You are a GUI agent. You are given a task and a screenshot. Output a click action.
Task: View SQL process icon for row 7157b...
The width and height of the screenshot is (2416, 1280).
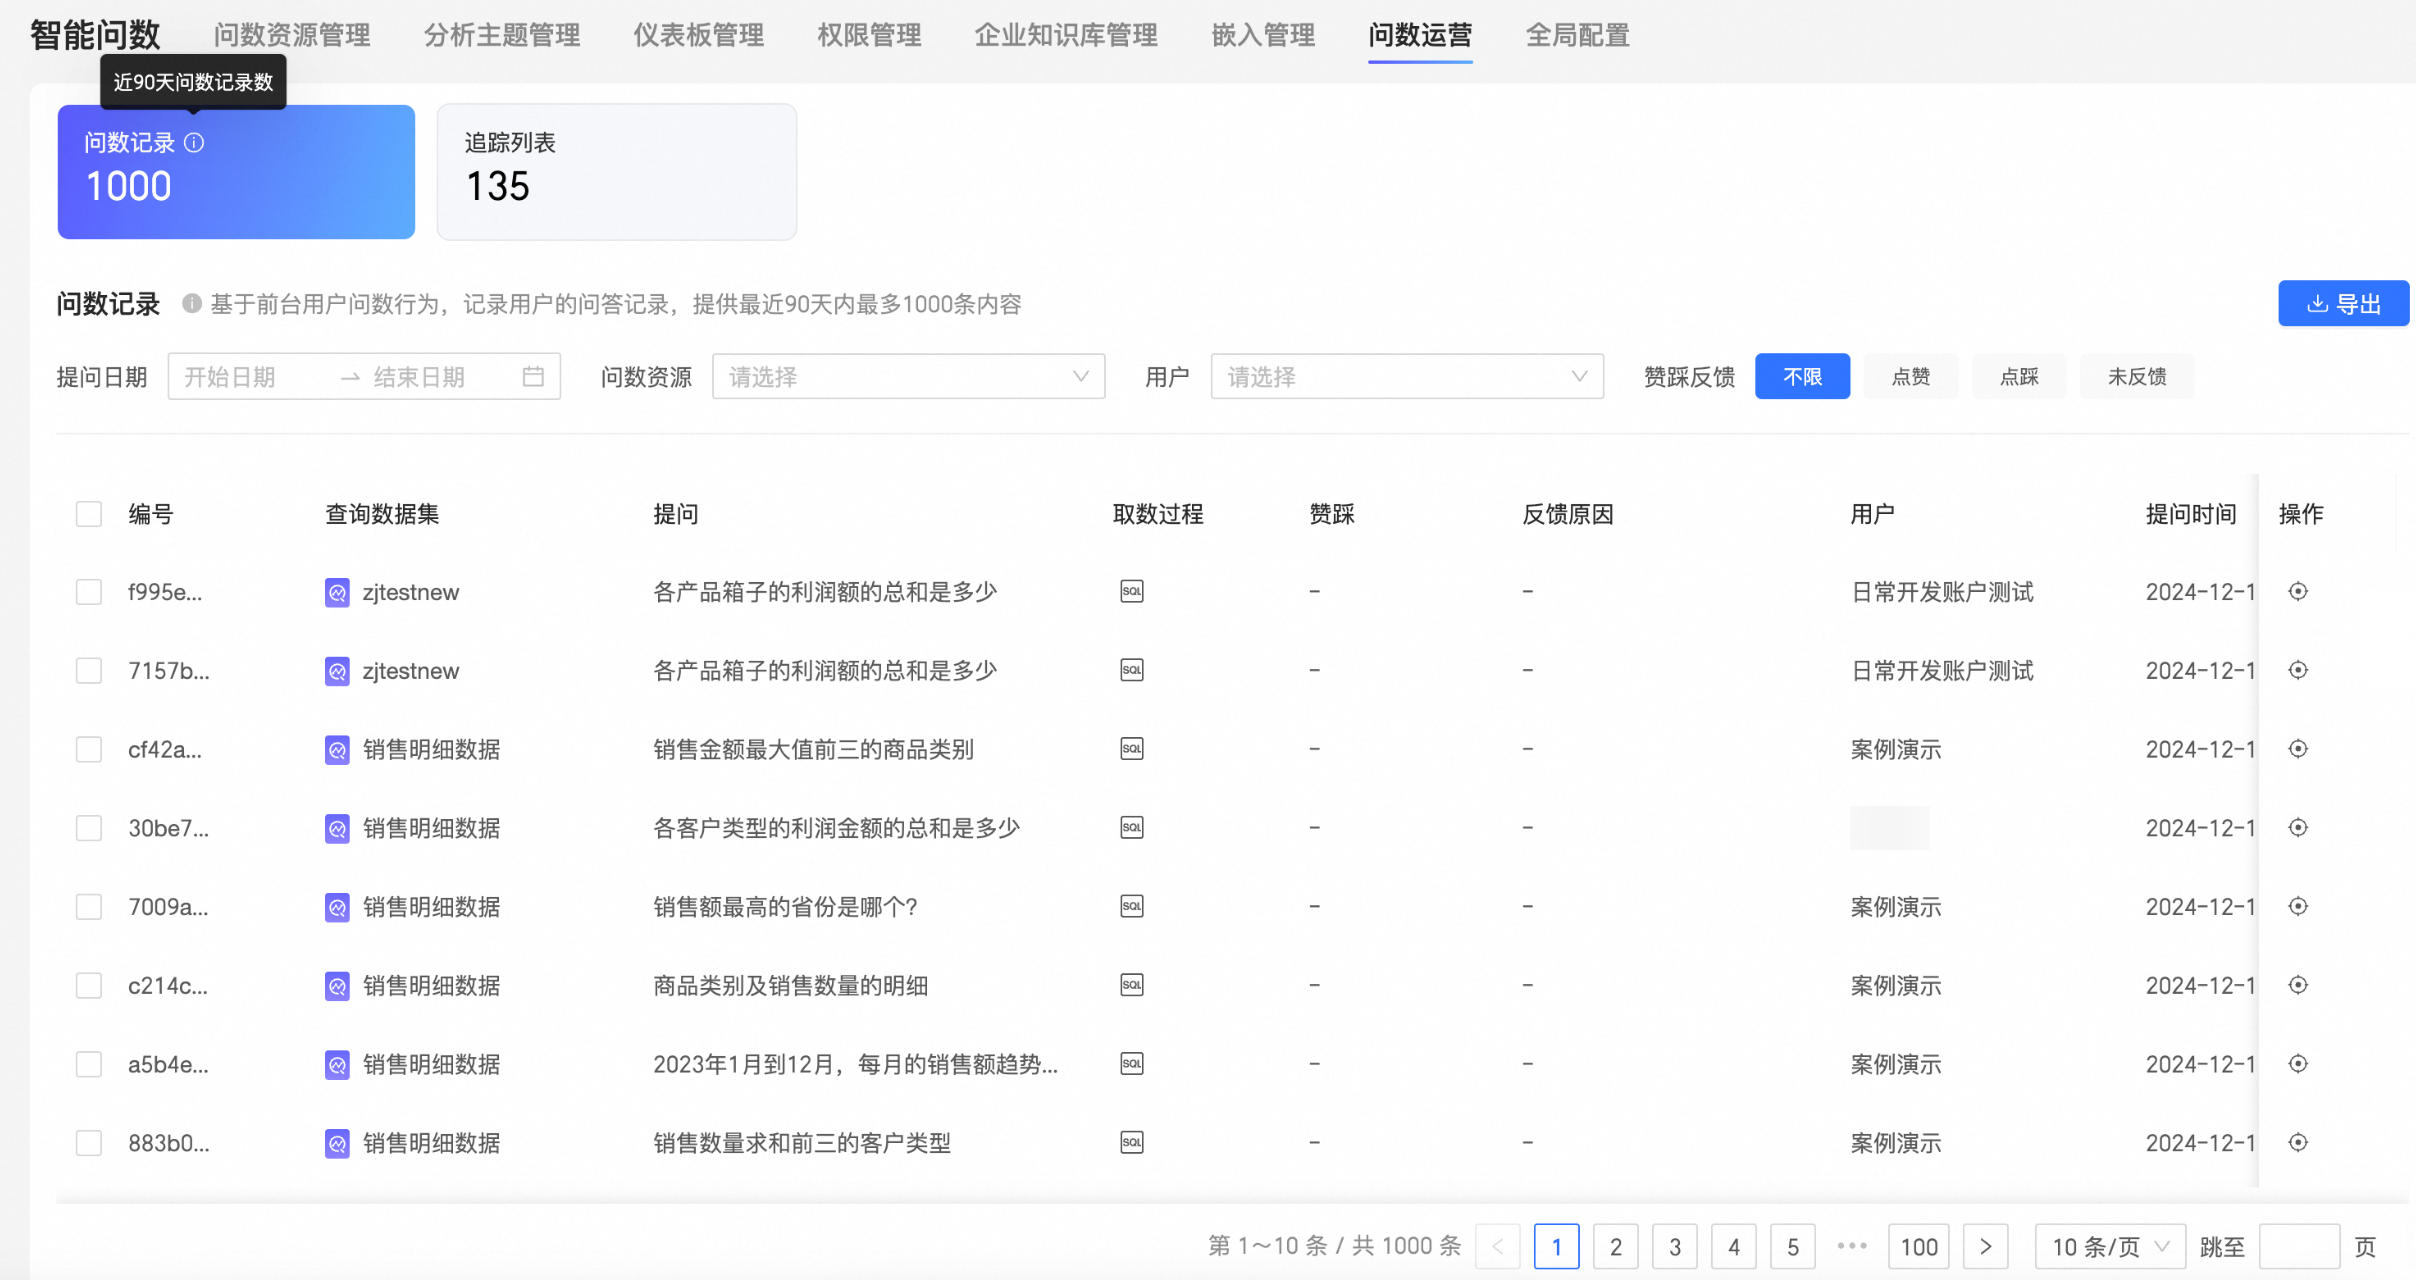point(1132,671)
